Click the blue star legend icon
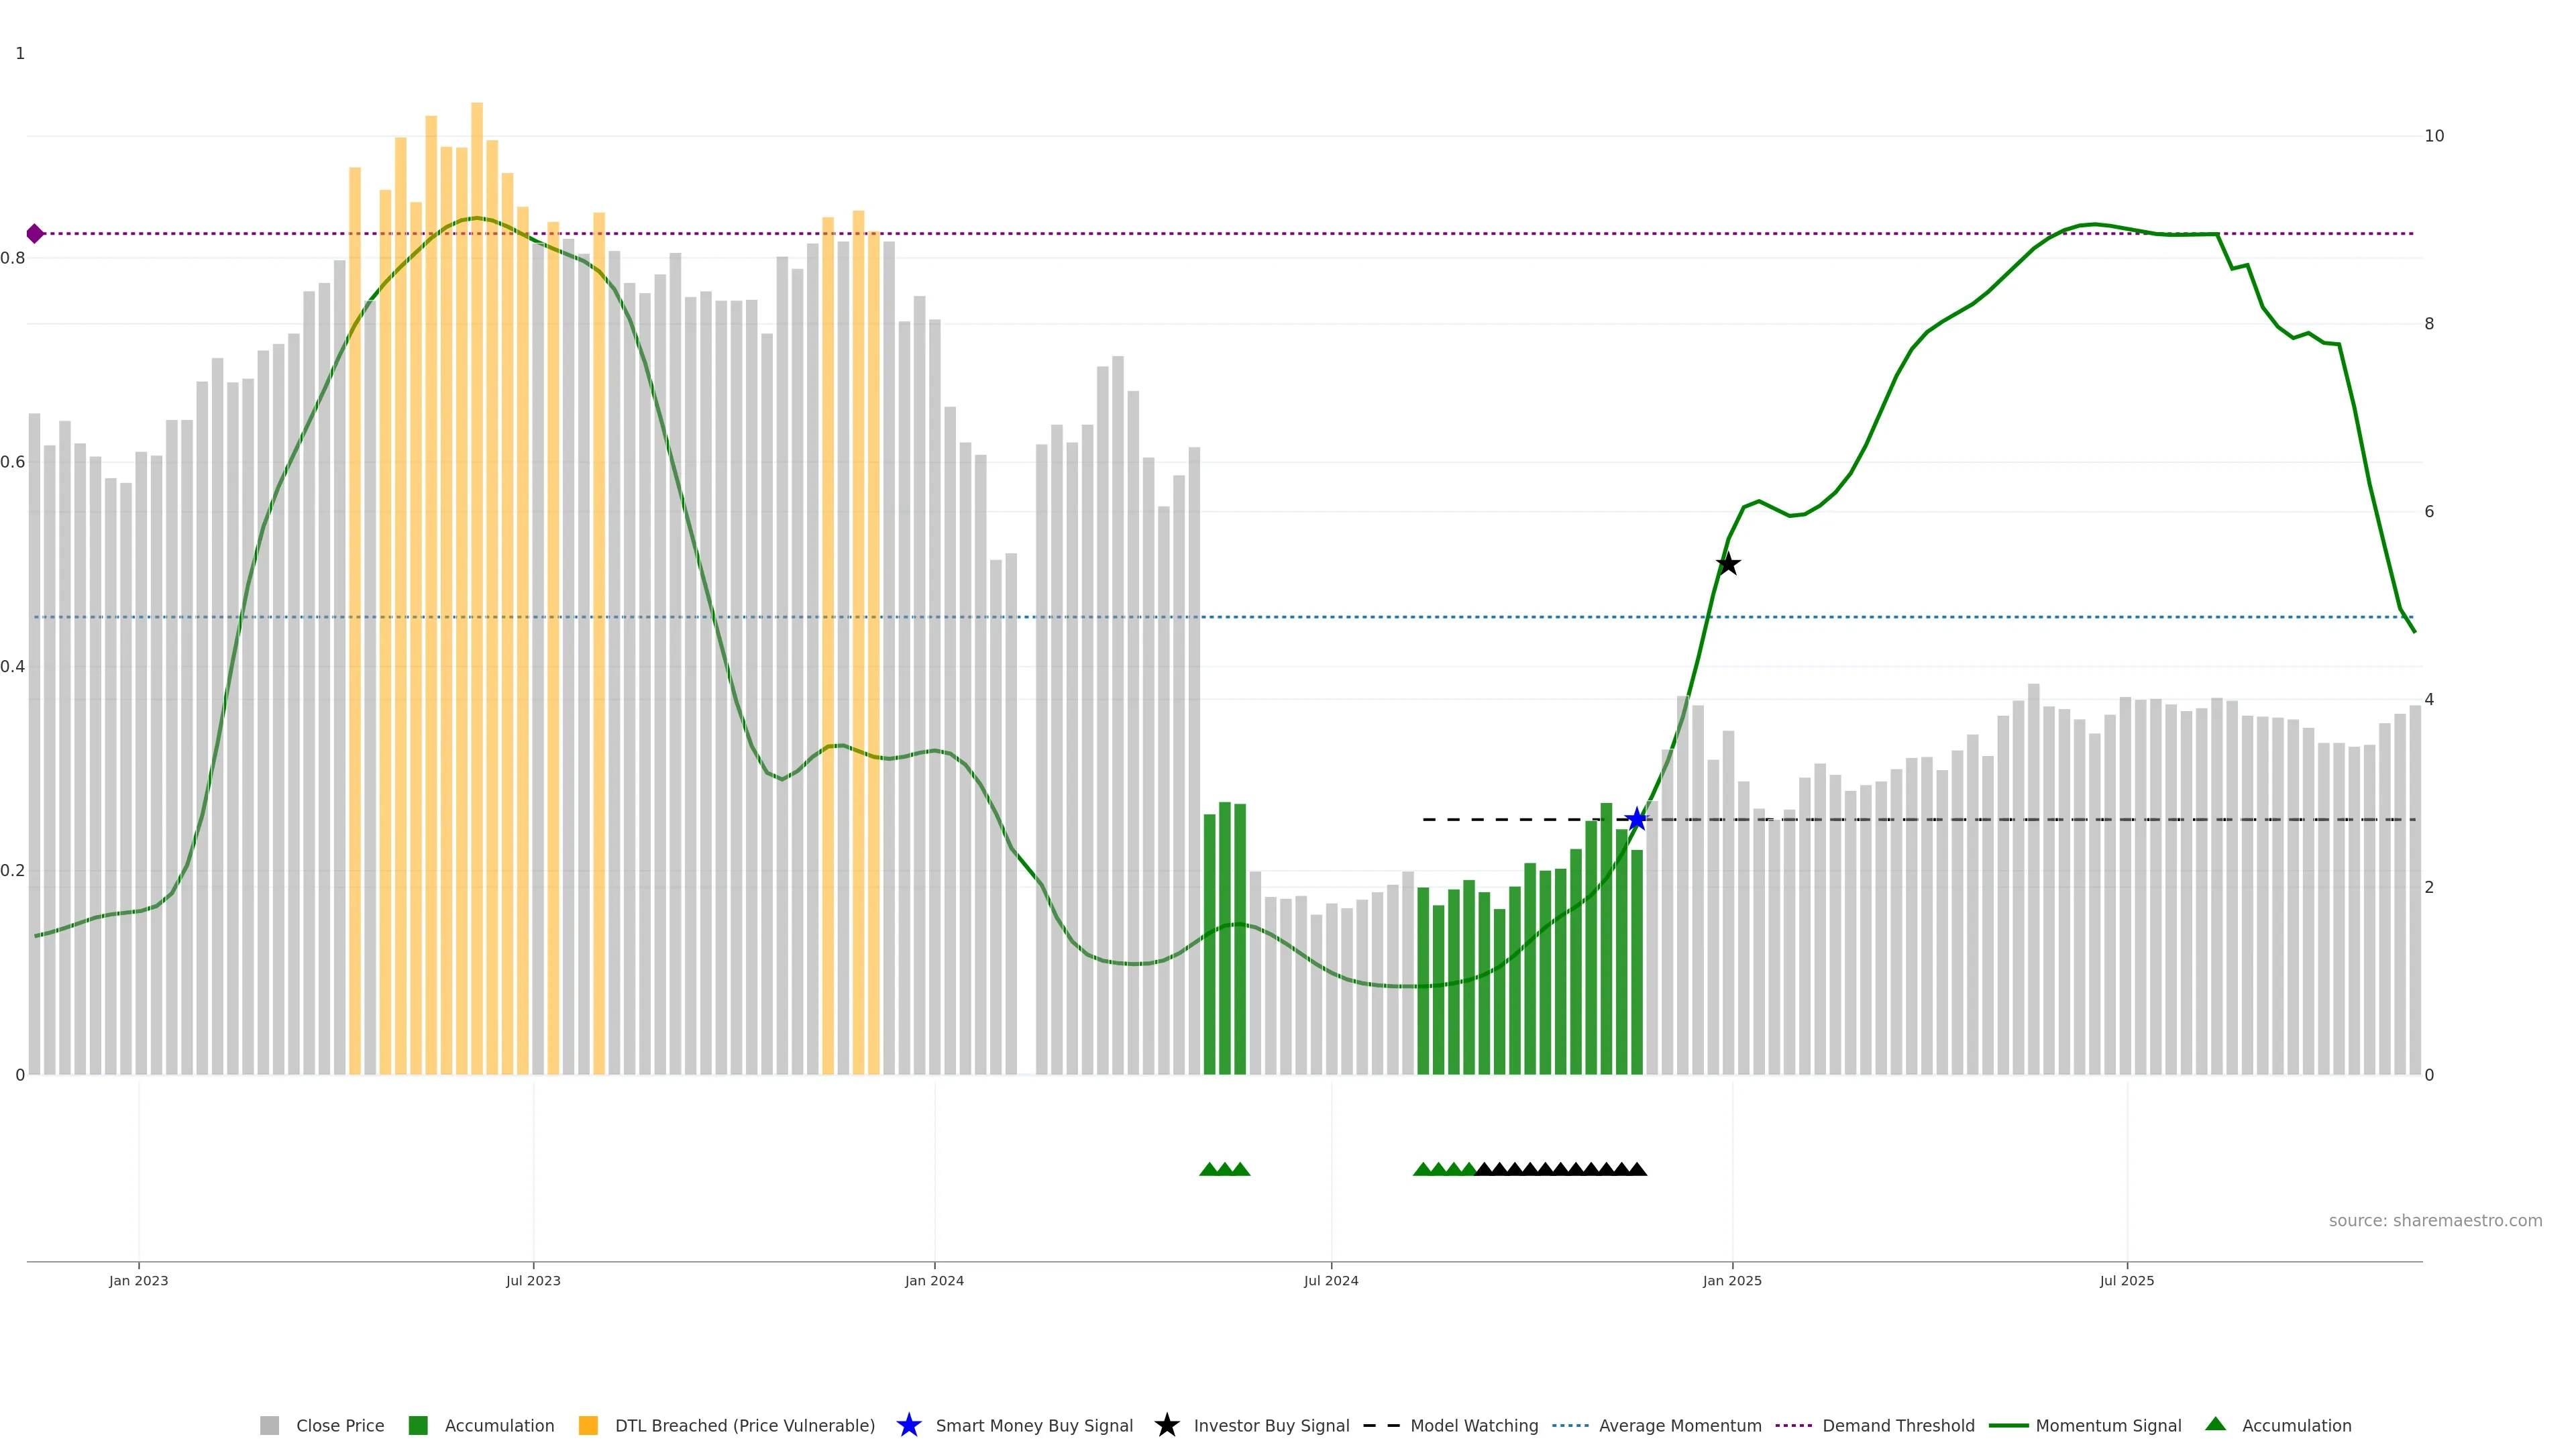Screen dimensions: 2576x1449 909,1426
